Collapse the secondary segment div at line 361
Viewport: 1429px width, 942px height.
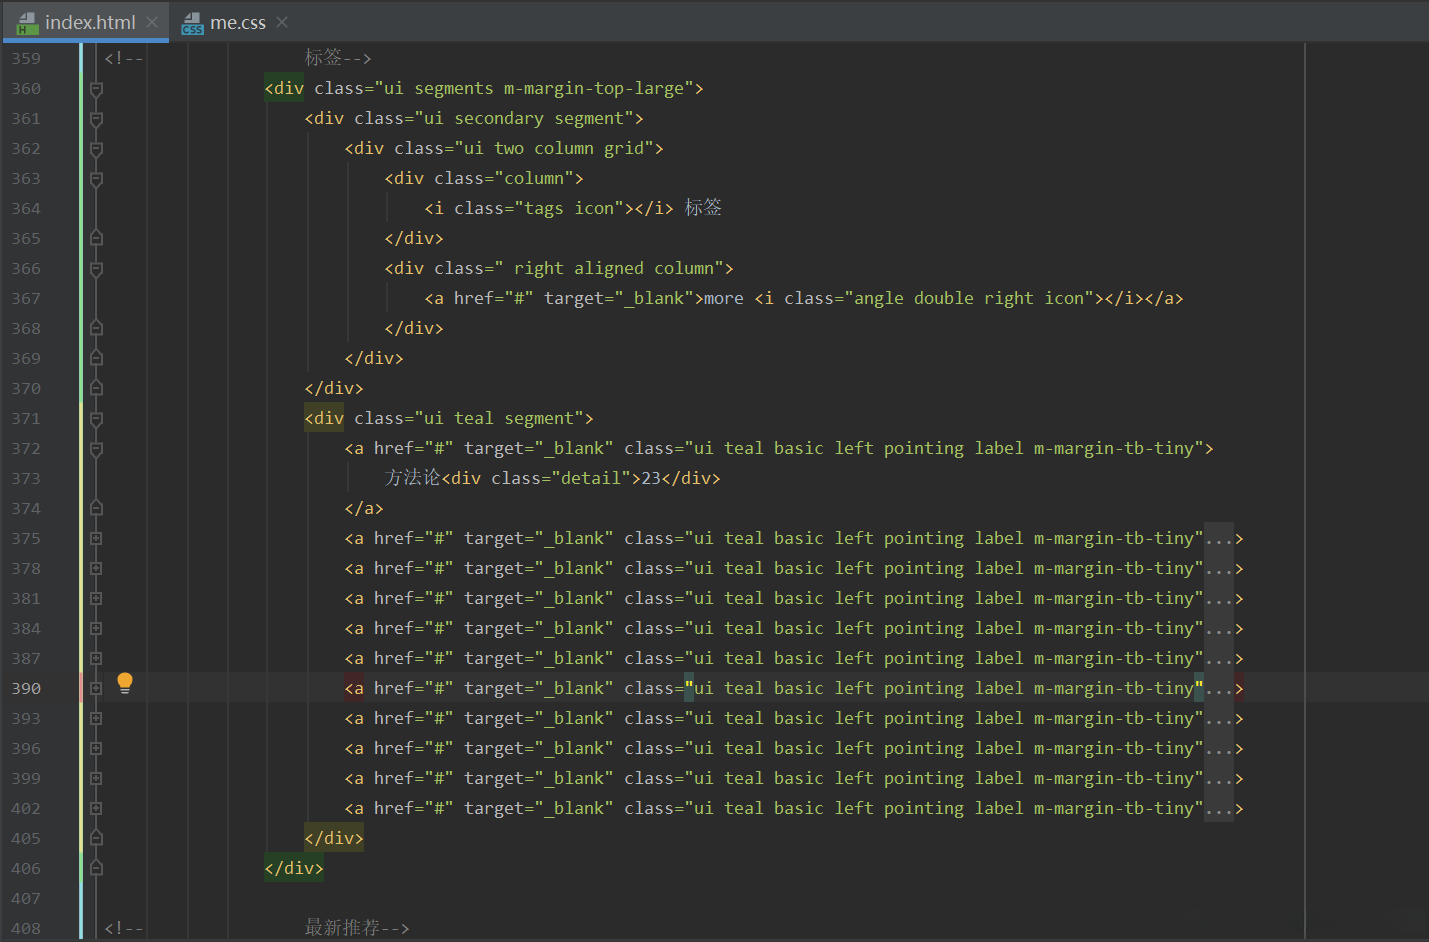click(x=96, y=119)
